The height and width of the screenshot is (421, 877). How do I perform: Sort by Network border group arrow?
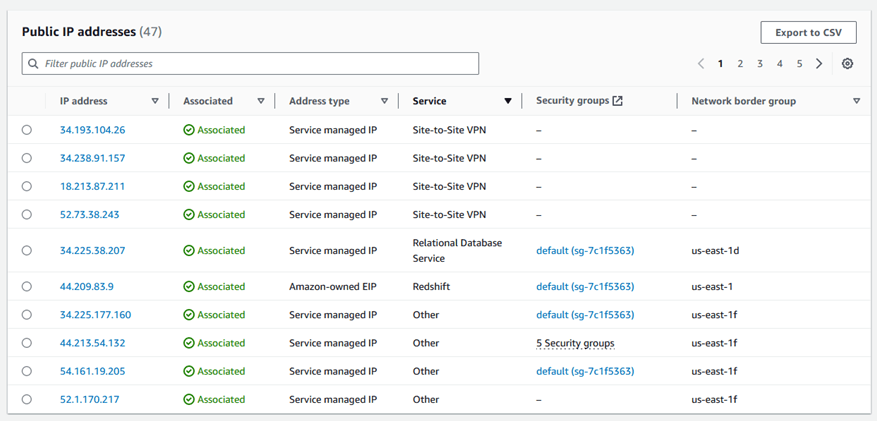[856, 101]
